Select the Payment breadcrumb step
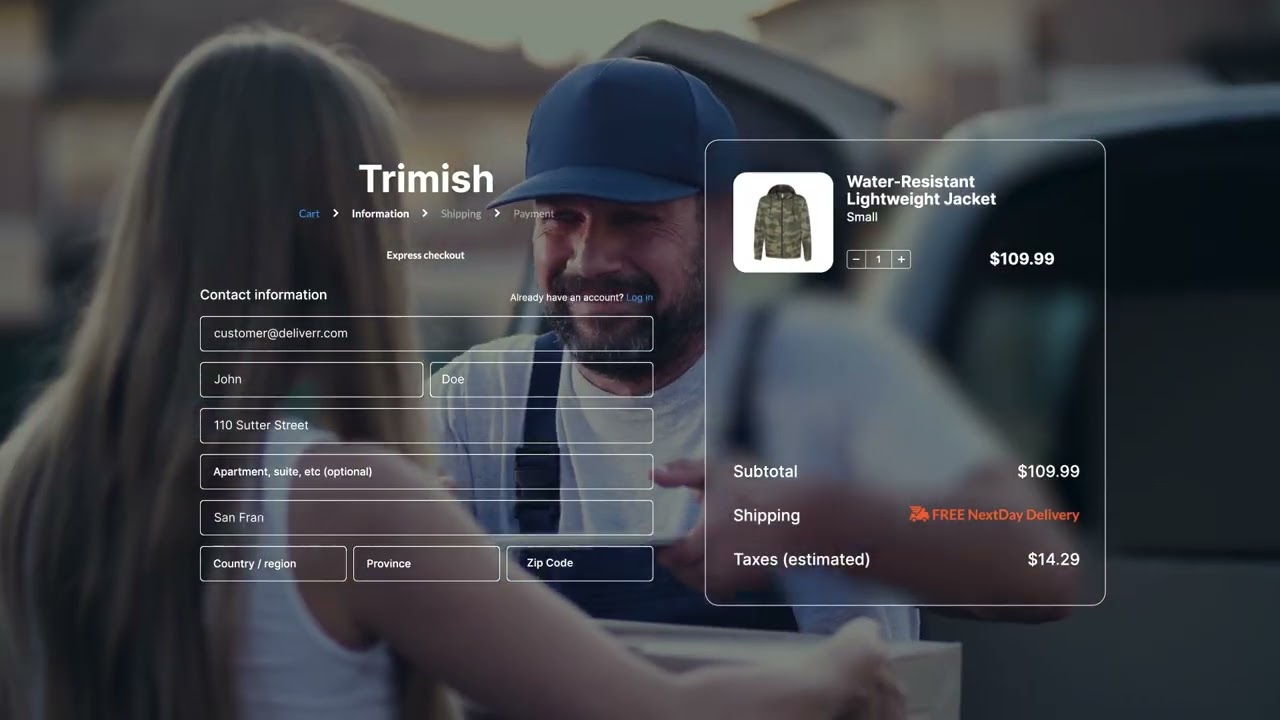This screenshot has height=720, width=1280. pos(533,213)
